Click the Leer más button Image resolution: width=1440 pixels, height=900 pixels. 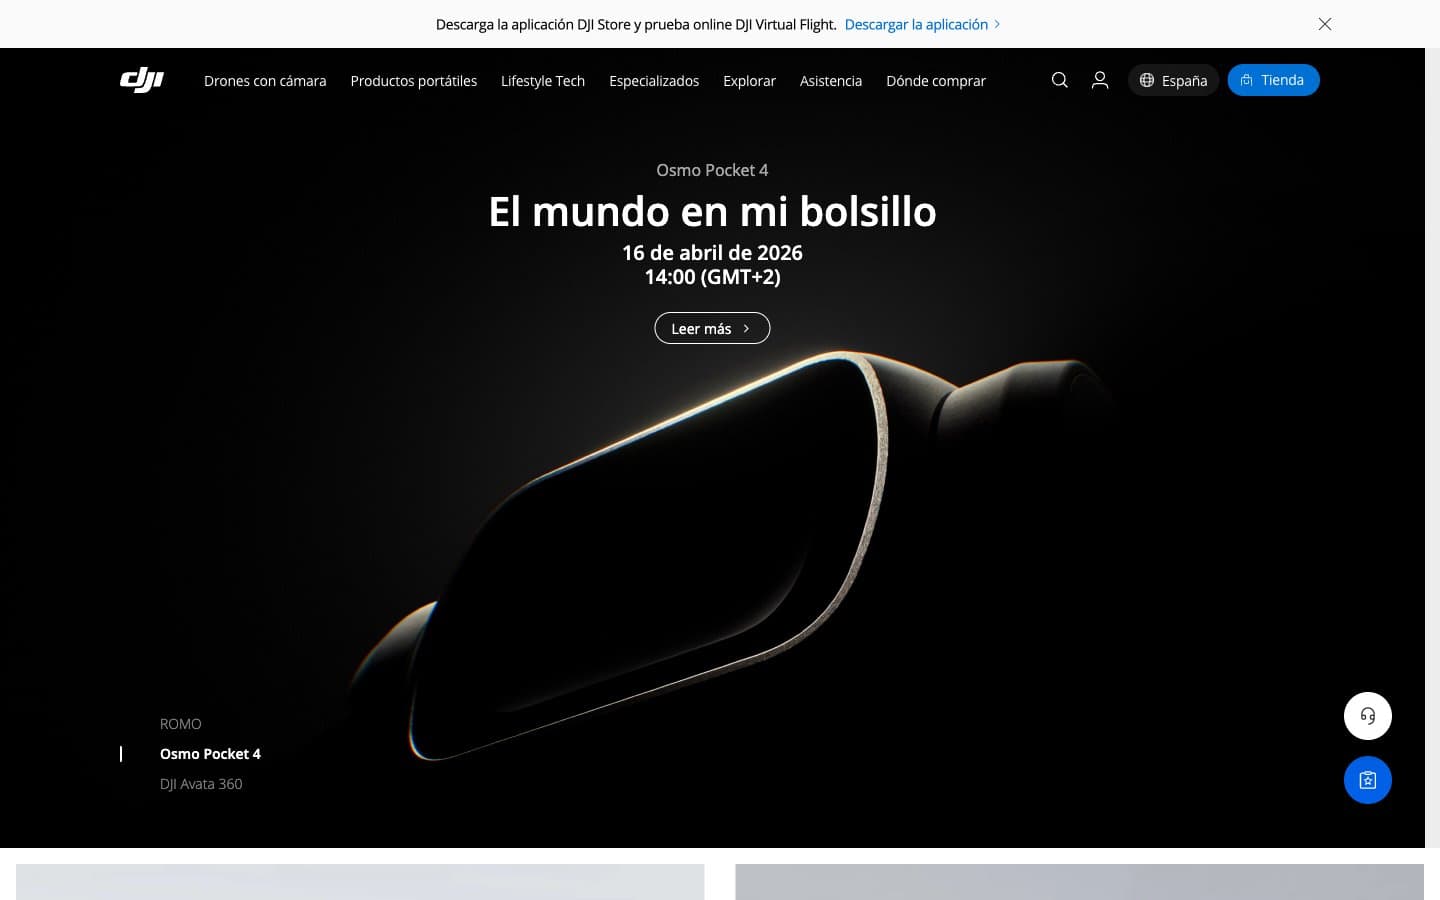(x=712, y=328)
